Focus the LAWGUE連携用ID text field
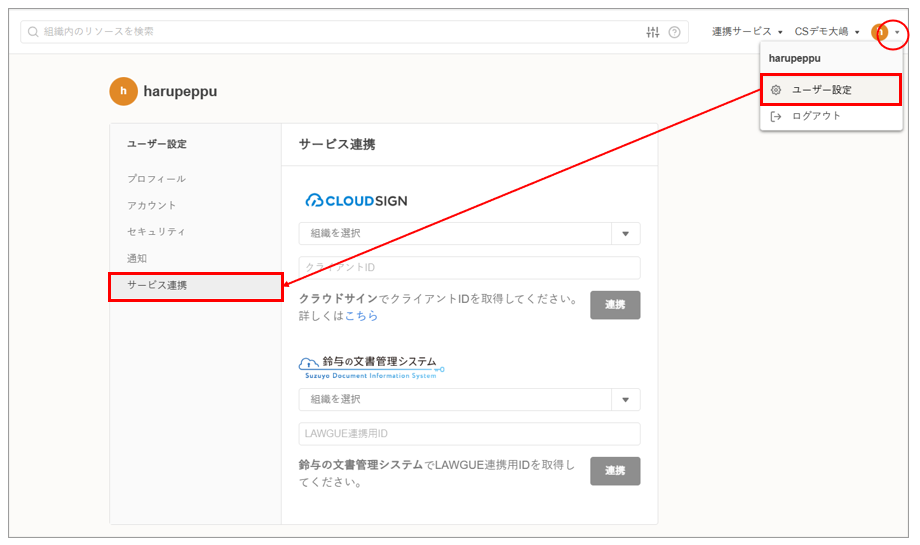 click(468, 434)
